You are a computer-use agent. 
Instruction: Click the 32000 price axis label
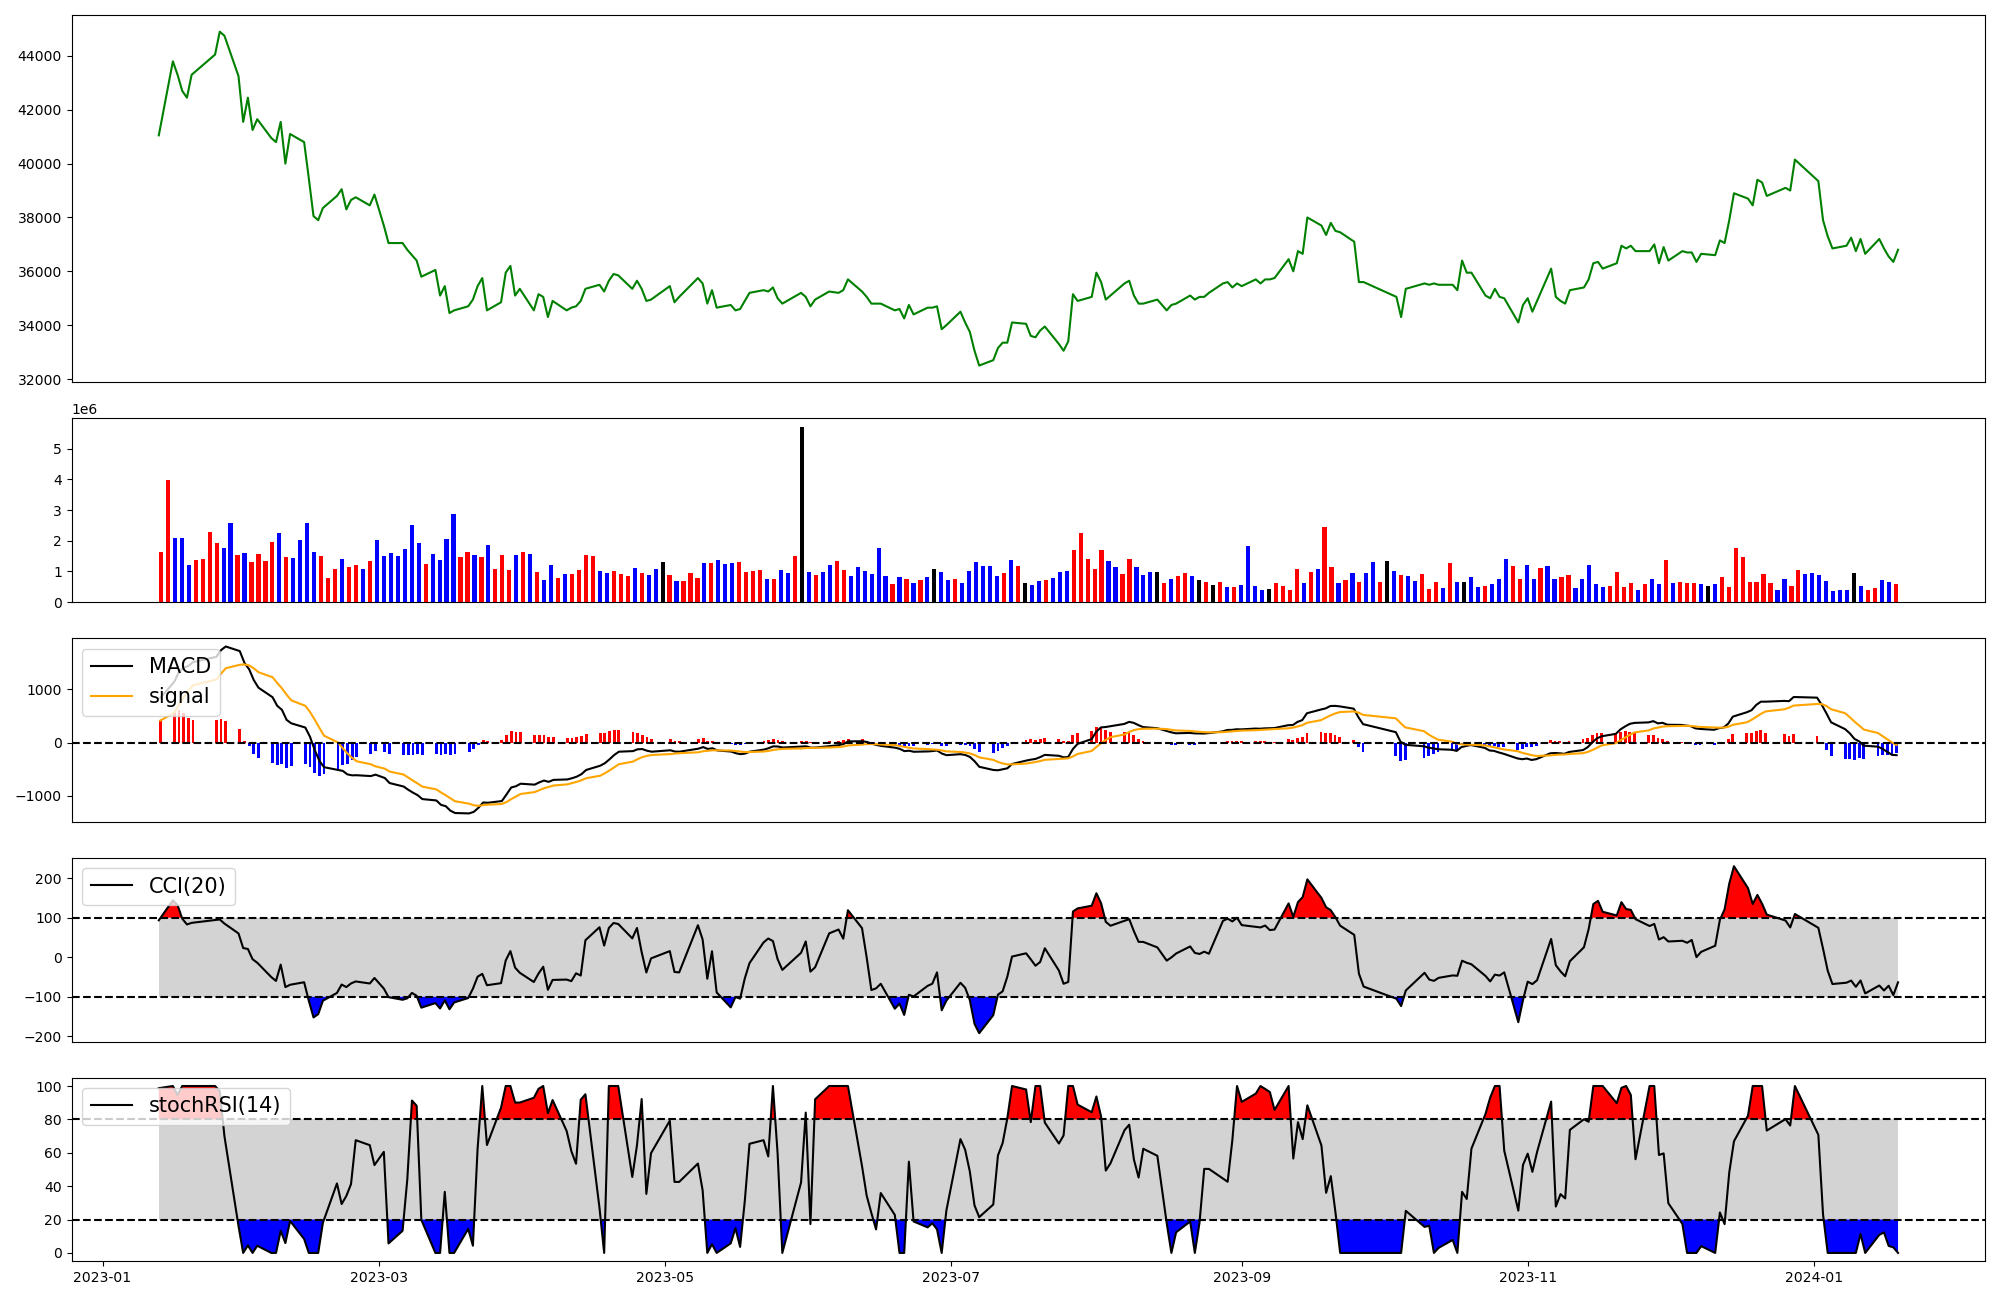pos(40,381)
